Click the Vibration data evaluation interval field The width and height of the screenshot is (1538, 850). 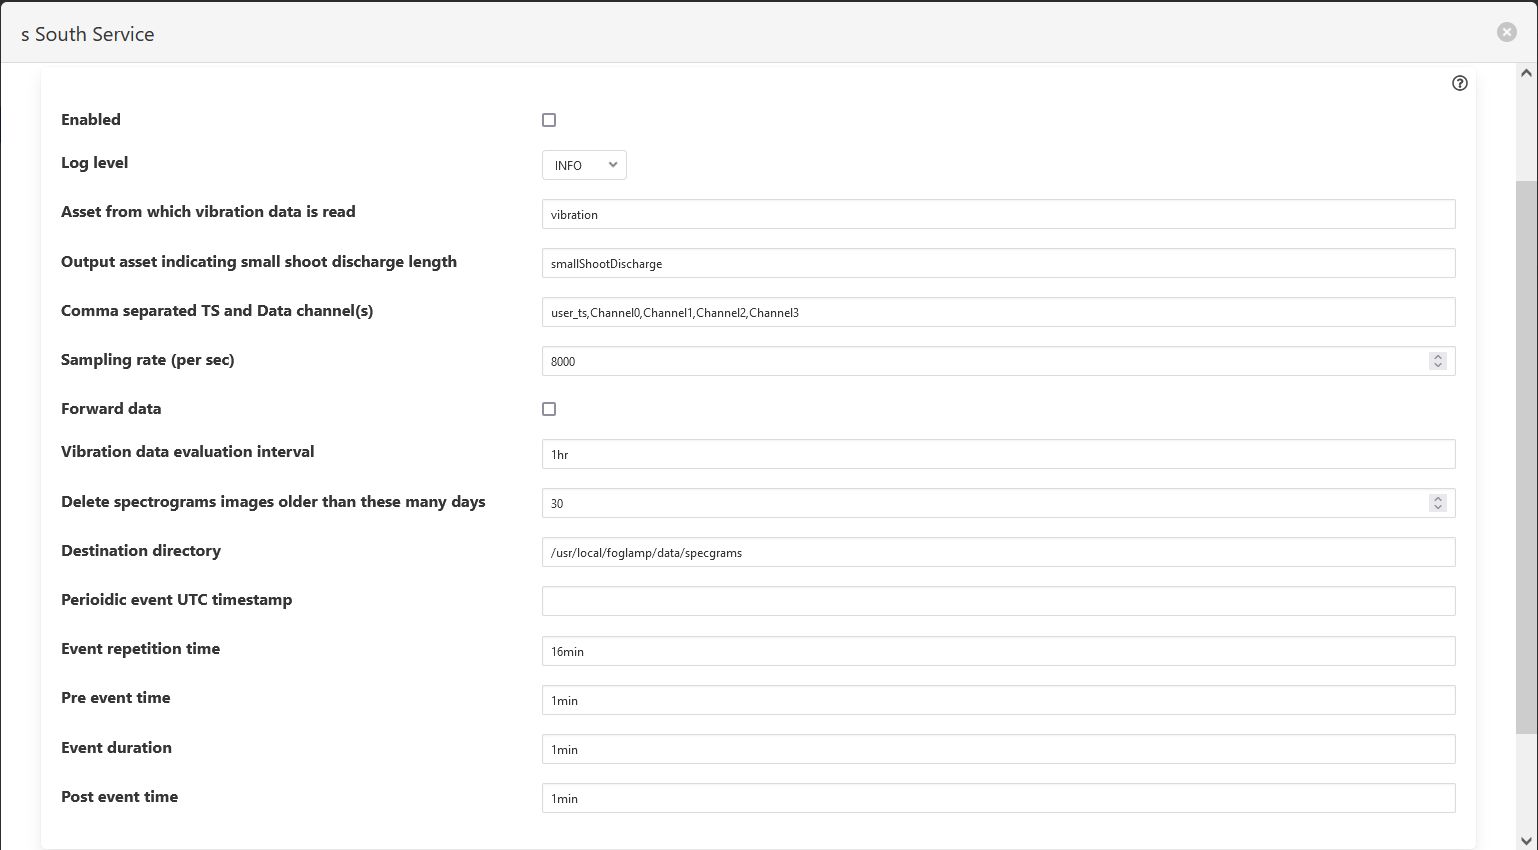pos(998,454)
